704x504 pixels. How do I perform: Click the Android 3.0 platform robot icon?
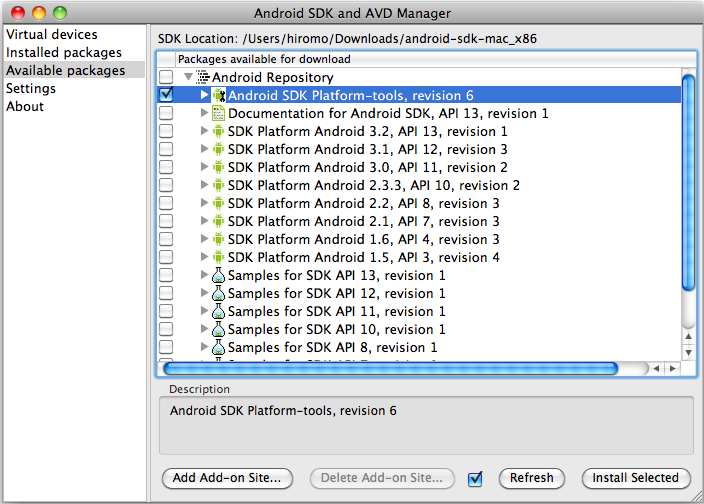pos(218,167)
